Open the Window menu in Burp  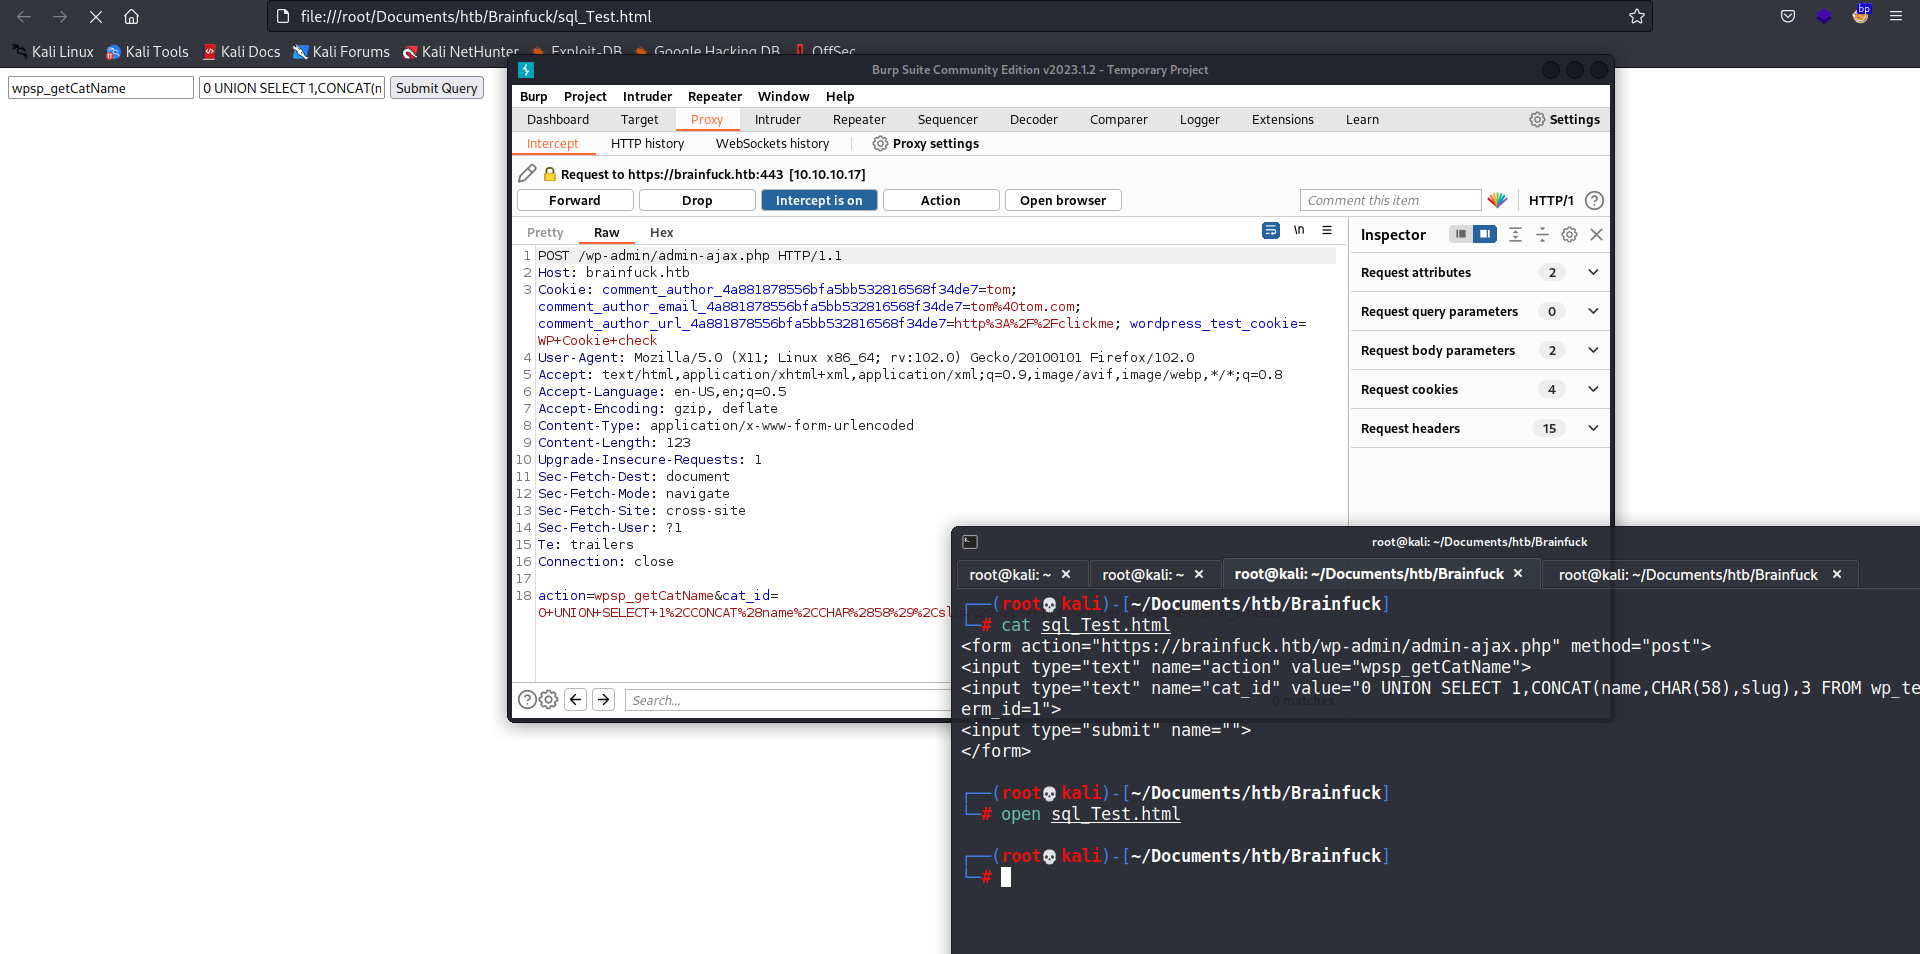pyautogui.click(x=783, y=96)
